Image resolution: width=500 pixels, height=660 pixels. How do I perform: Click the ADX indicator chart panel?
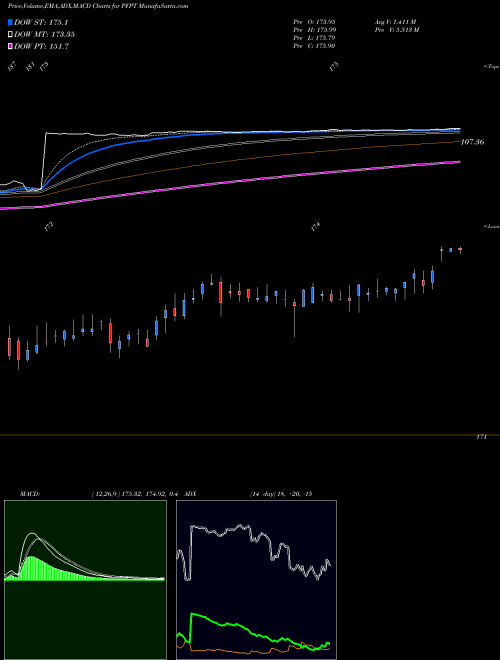(x=256, y=580)
